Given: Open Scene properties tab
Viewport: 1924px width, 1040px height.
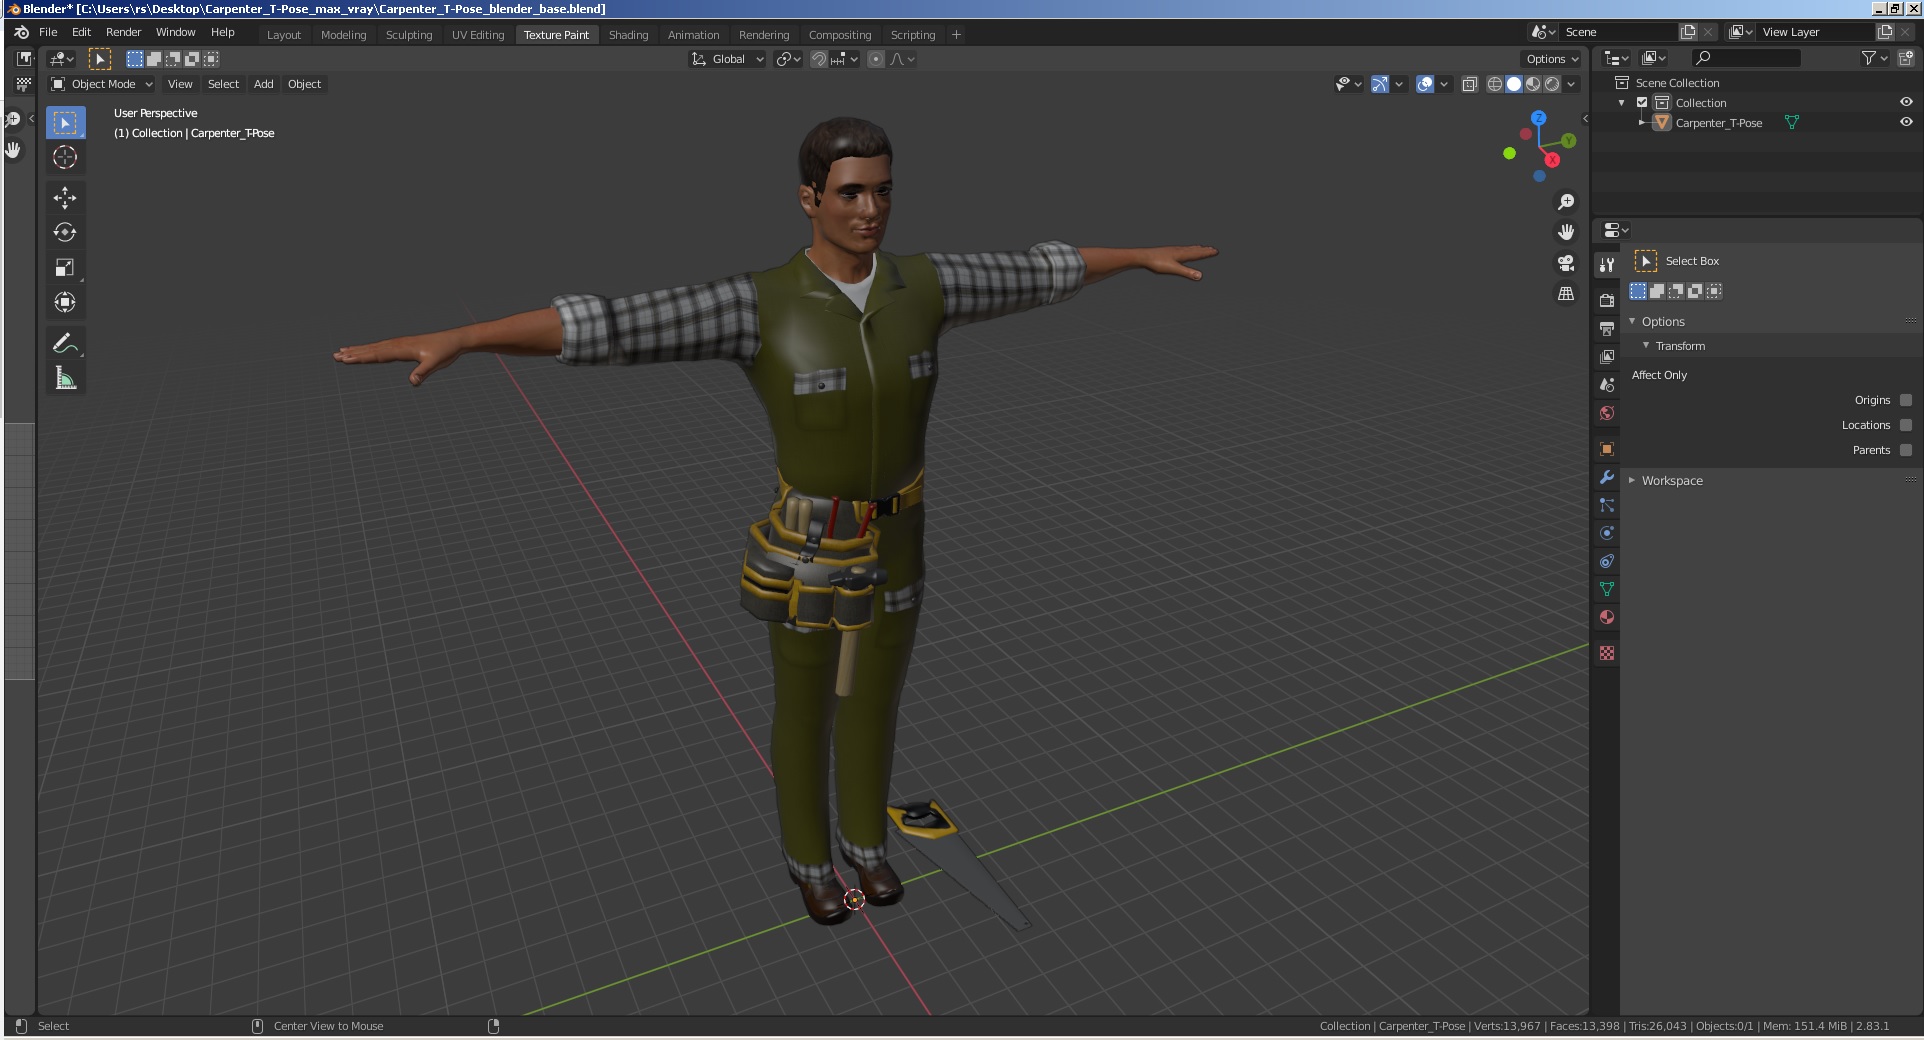Looking at the screenshot, I should coord(1607,385).
